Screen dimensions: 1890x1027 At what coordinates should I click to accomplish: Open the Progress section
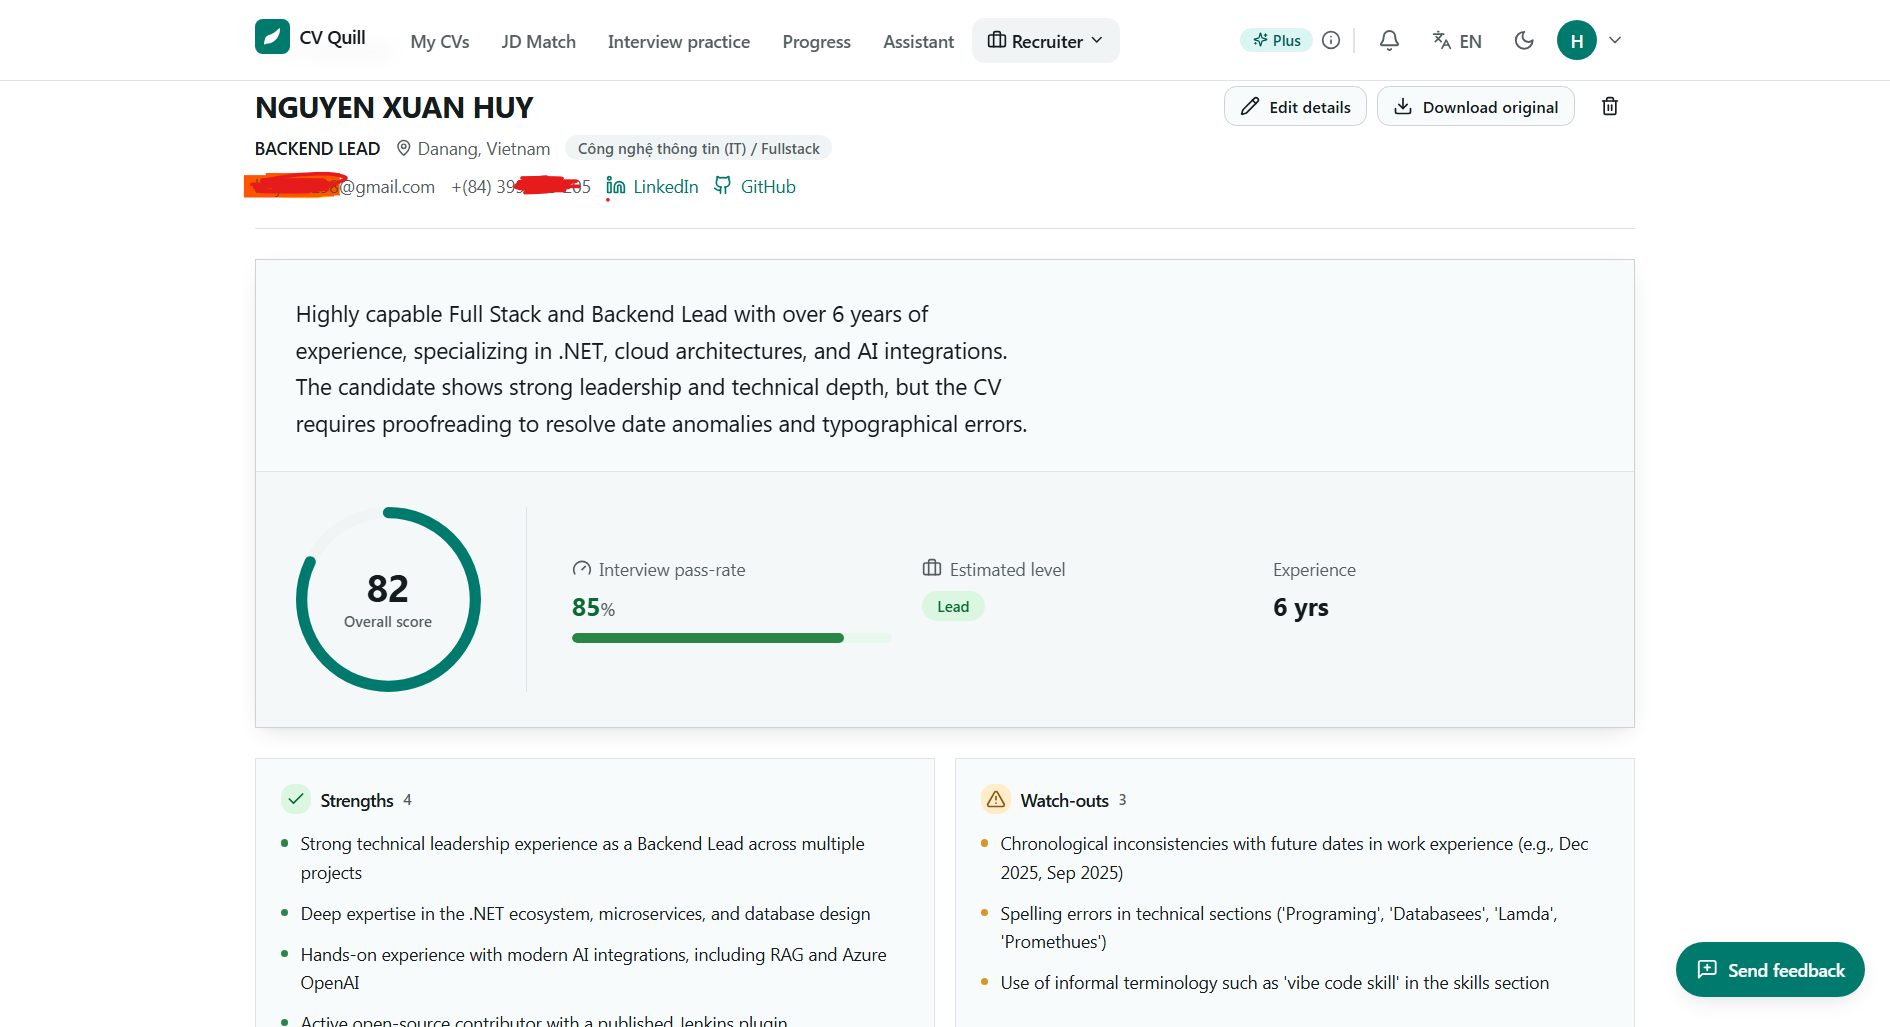point(817,42)
